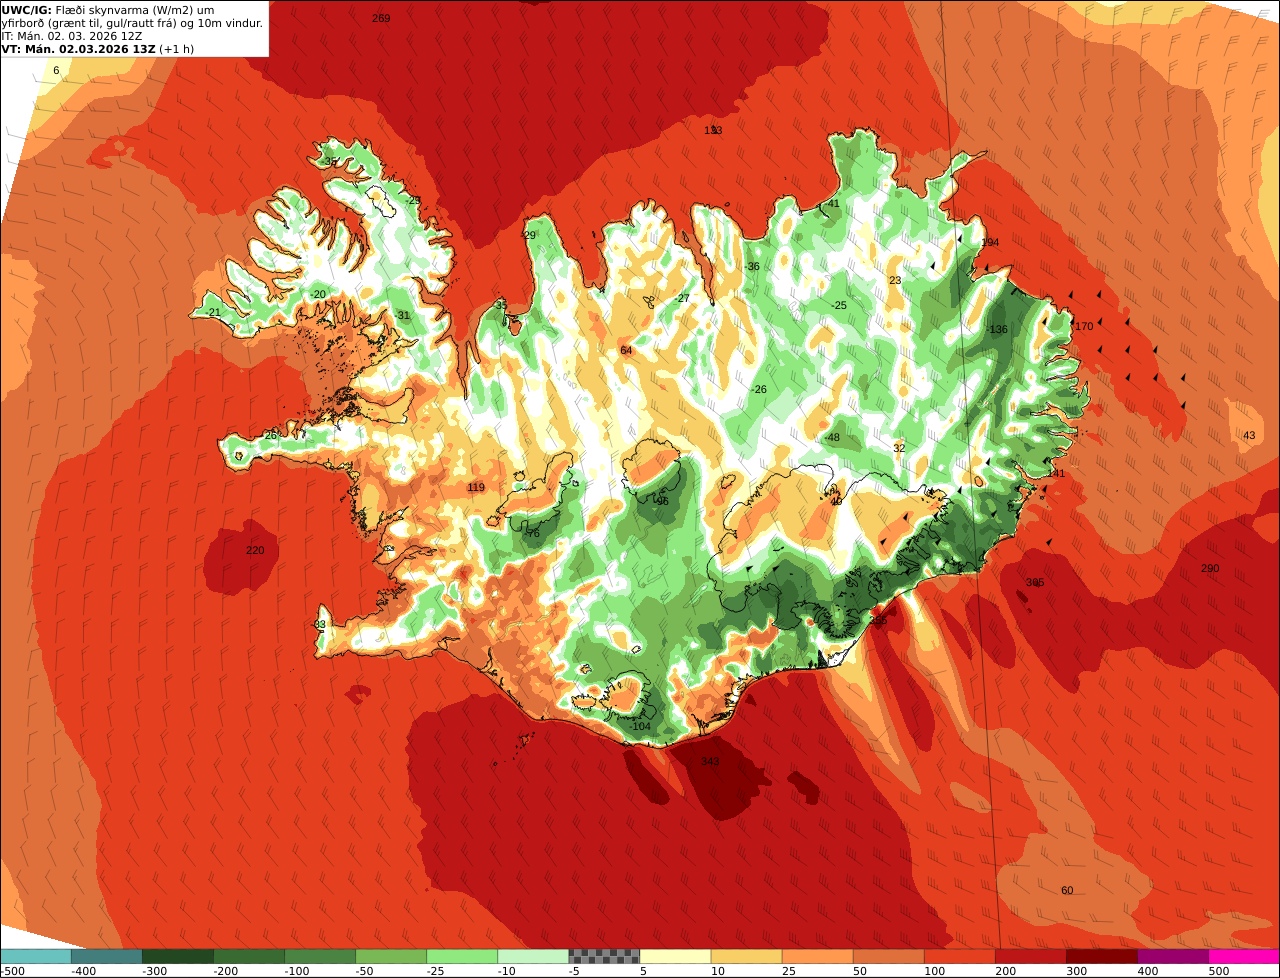Click the legend label -100
This screenshot has height=978, width=1280.
pyautogui.click(x=295, y=971)
